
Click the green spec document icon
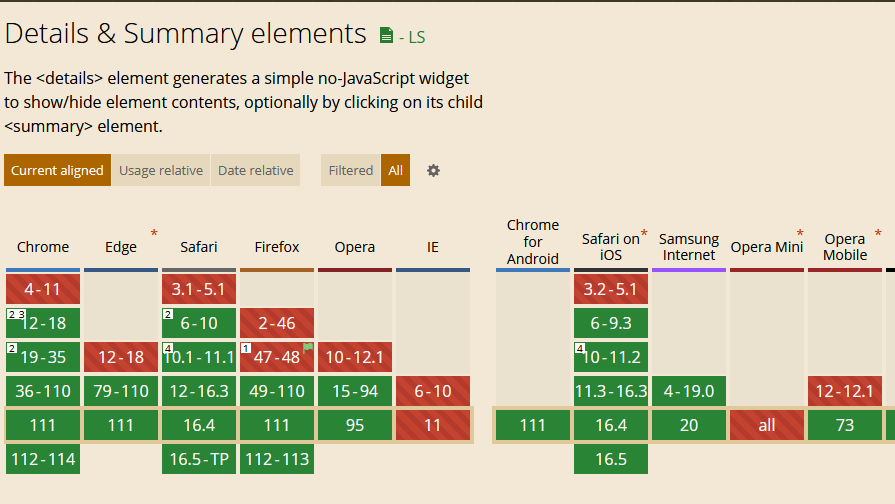click(387, 37)
